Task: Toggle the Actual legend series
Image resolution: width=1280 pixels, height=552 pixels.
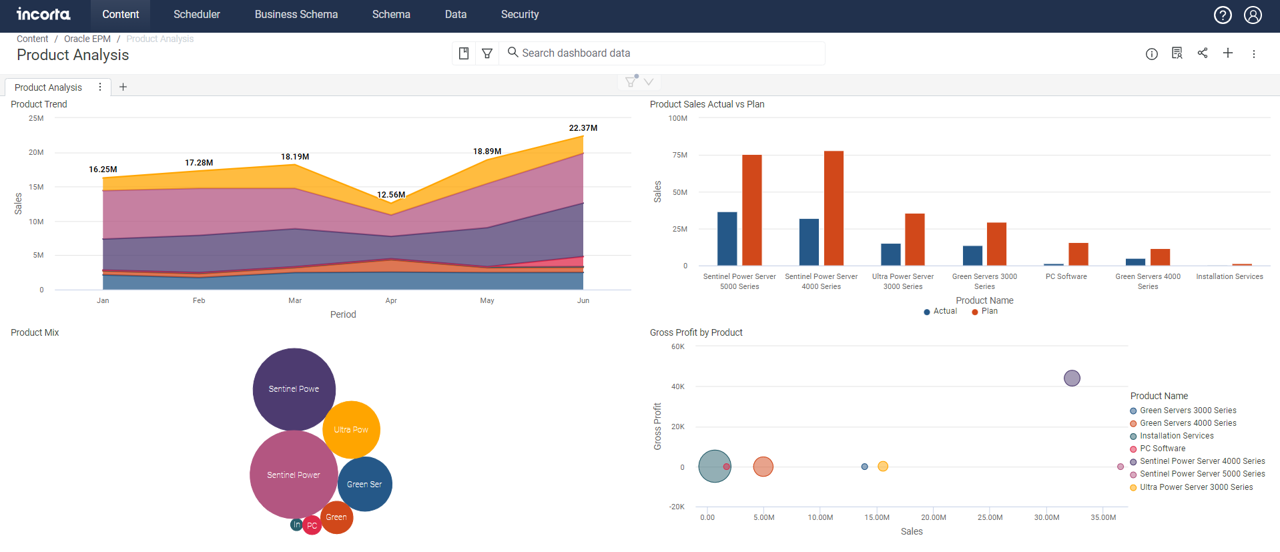Action: tap(940, 311)
